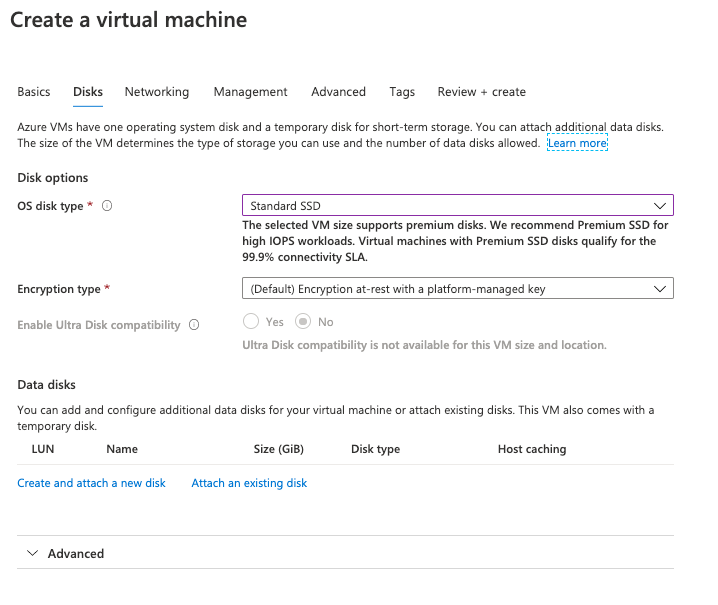
Task: Open the Standard SSD disk type dropdown
Action: click(x=457, y=205)
